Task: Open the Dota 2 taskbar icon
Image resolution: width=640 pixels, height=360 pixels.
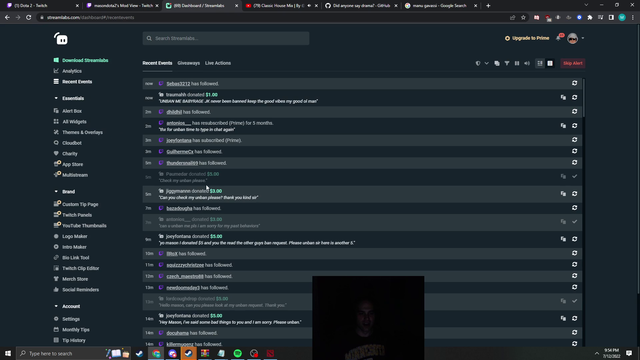Action: 270,353
